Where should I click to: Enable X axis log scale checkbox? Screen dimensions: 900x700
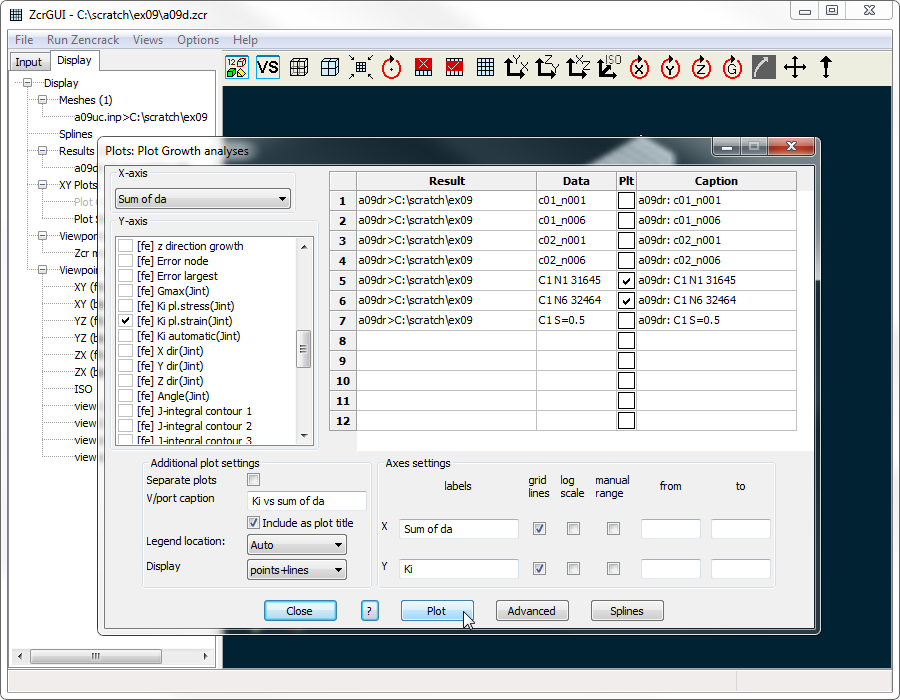[x=573, y=528]
